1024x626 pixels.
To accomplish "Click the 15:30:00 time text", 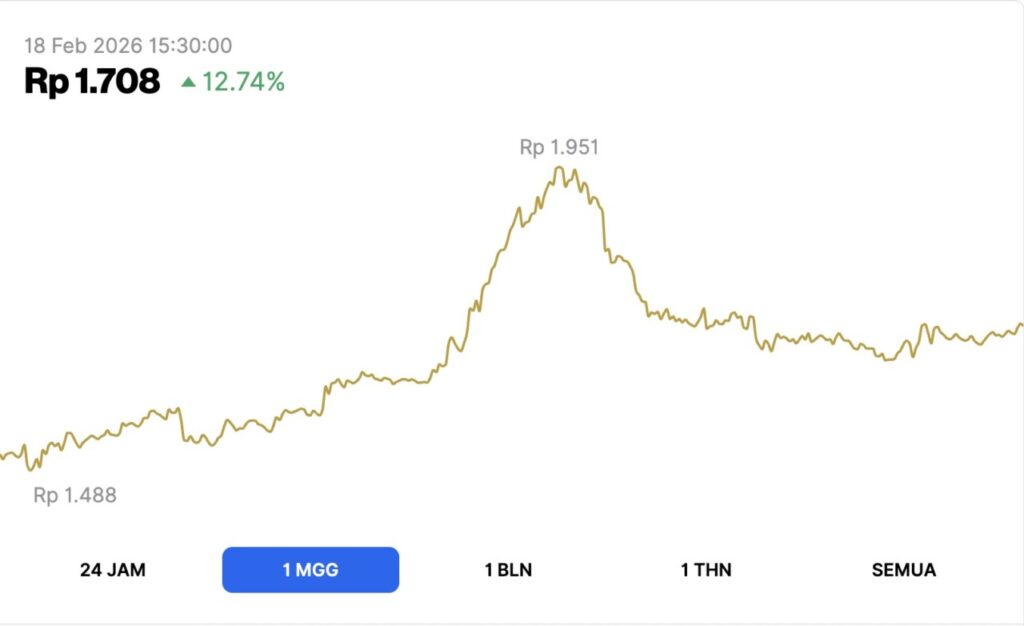I will [x=192, y=45].
